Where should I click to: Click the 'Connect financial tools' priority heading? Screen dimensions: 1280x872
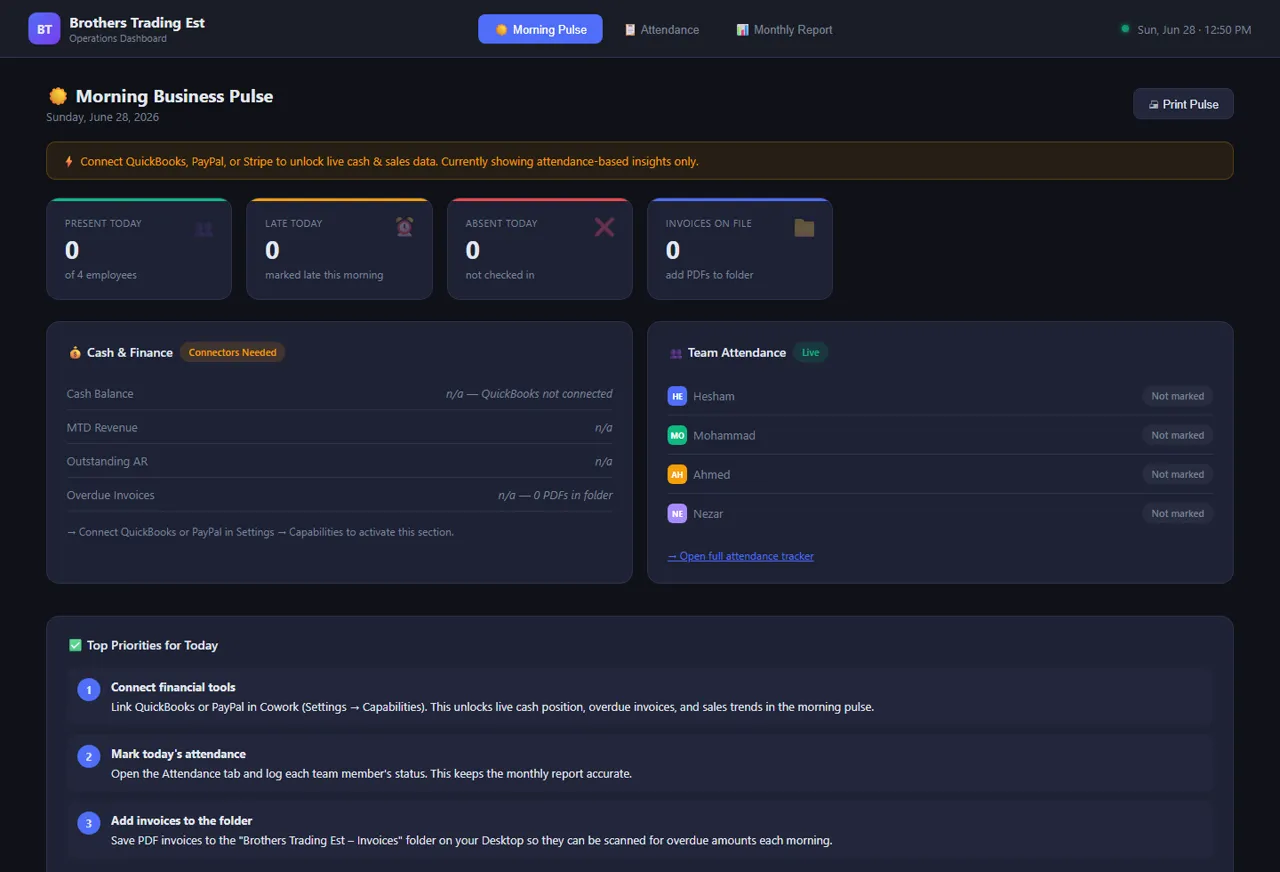173,687
